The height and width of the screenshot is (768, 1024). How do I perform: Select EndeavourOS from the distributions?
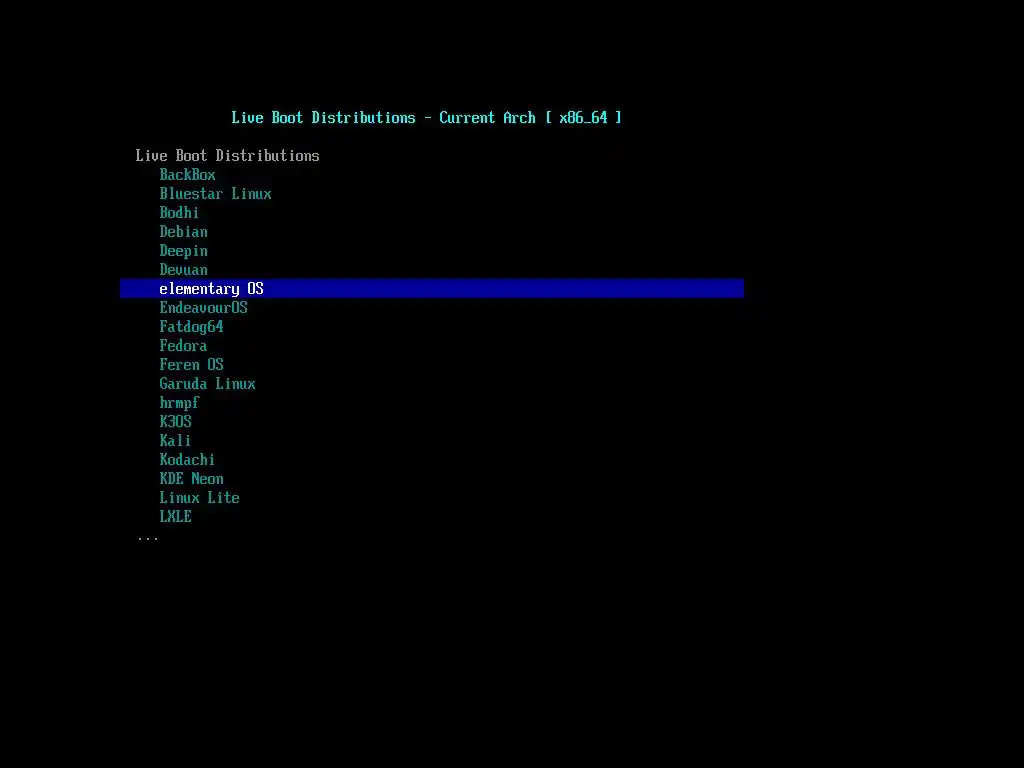coord(204,307)
